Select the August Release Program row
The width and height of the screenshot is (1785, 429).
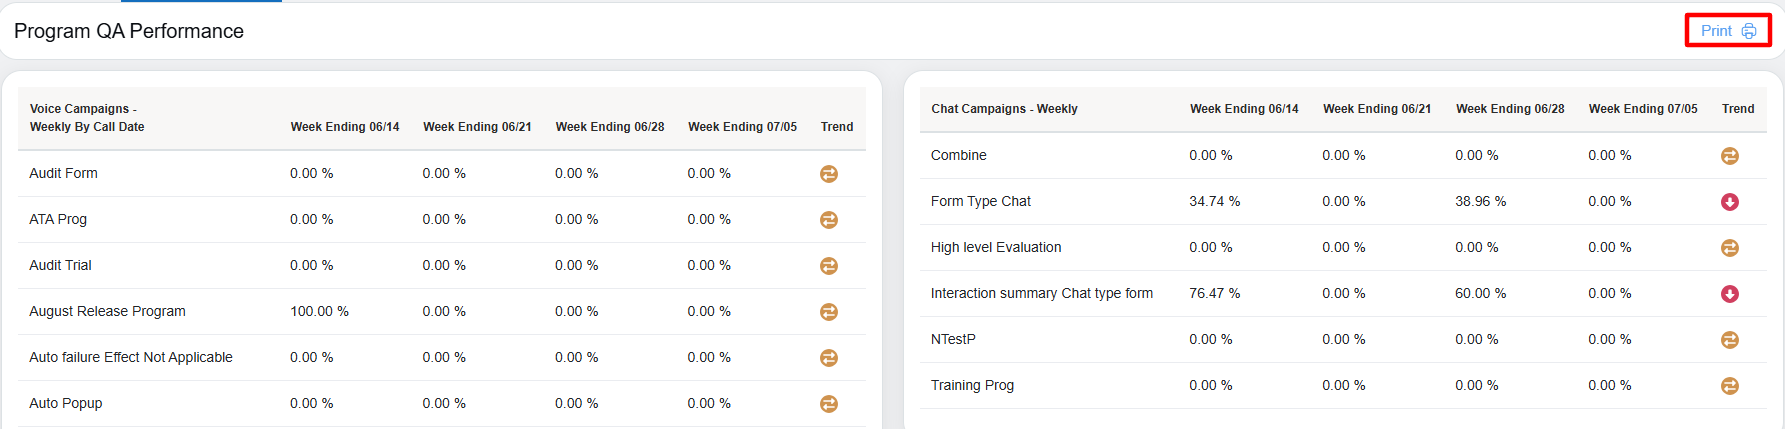[107, 311]
